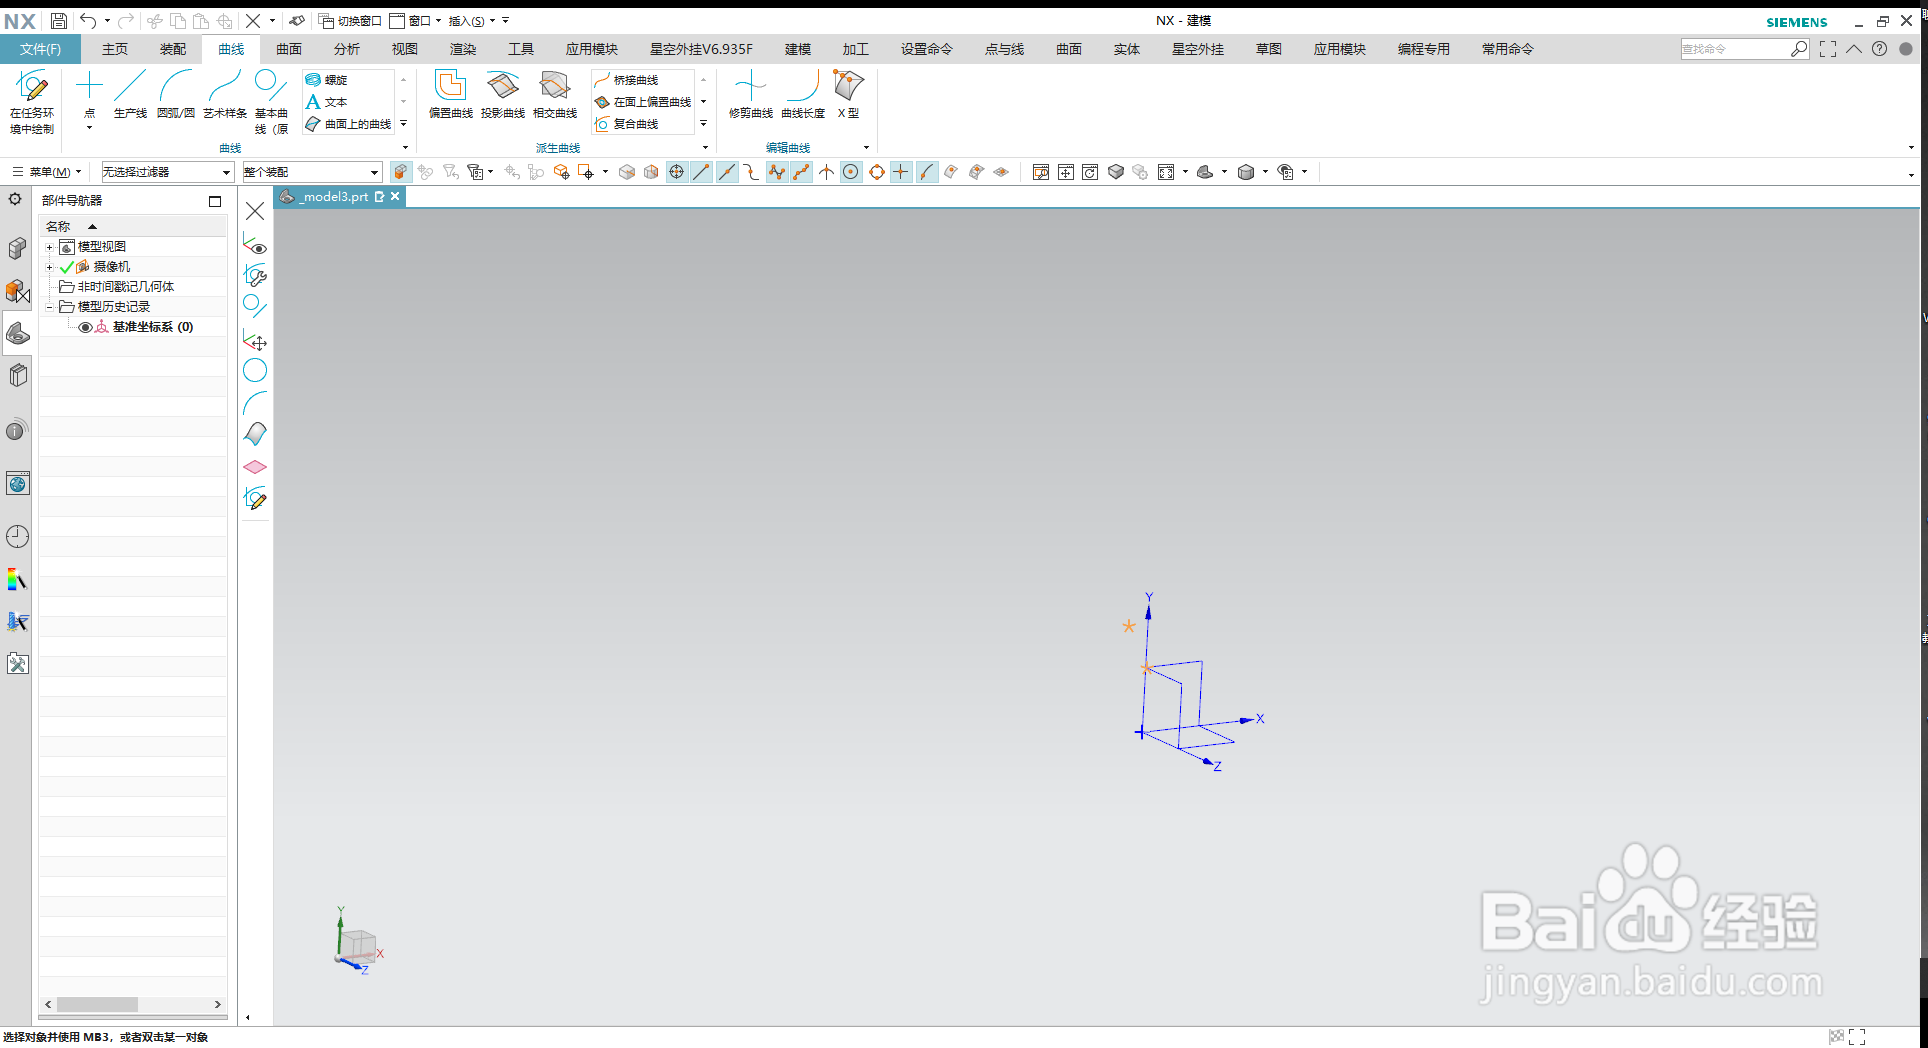Open the Helix (螺旋) curve tool
This screenshot has height=1048, width=1928.
point(328,80)
